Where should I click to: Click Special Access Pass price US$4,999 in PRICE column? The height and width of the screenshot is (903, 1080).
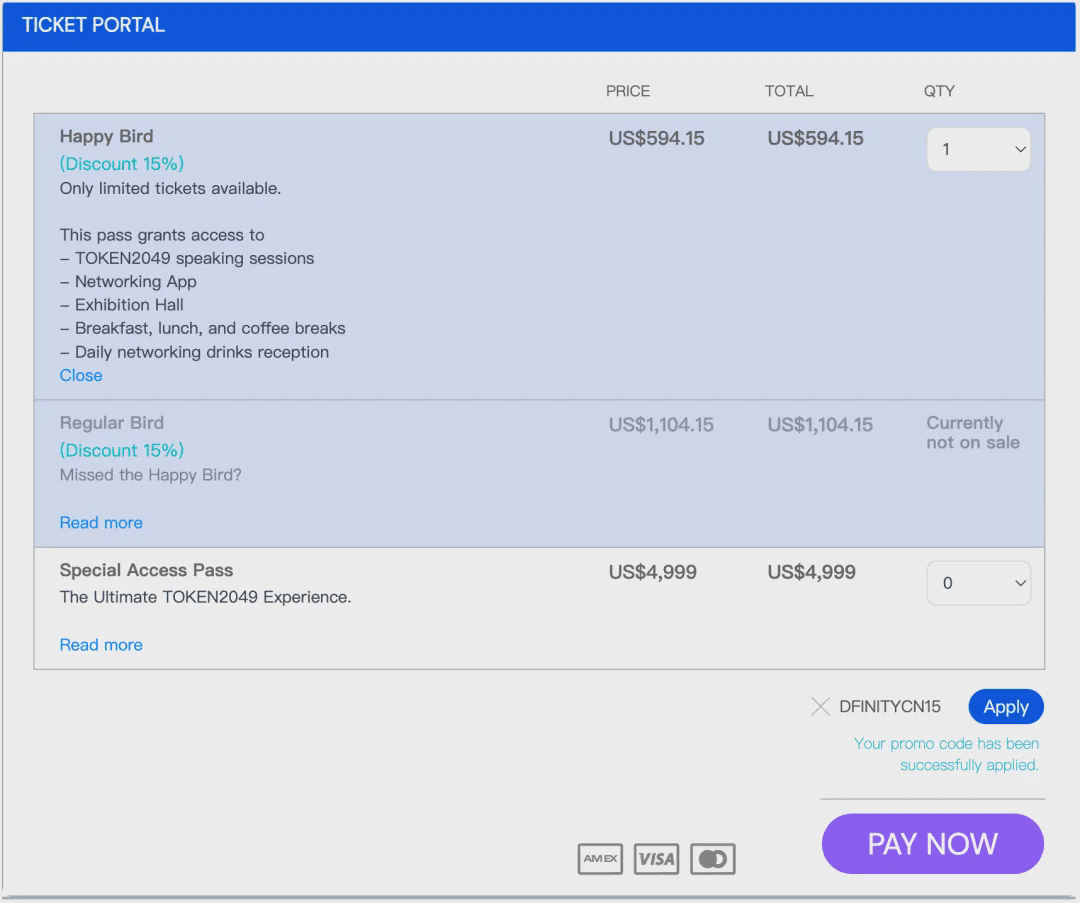tap(652, 572)
